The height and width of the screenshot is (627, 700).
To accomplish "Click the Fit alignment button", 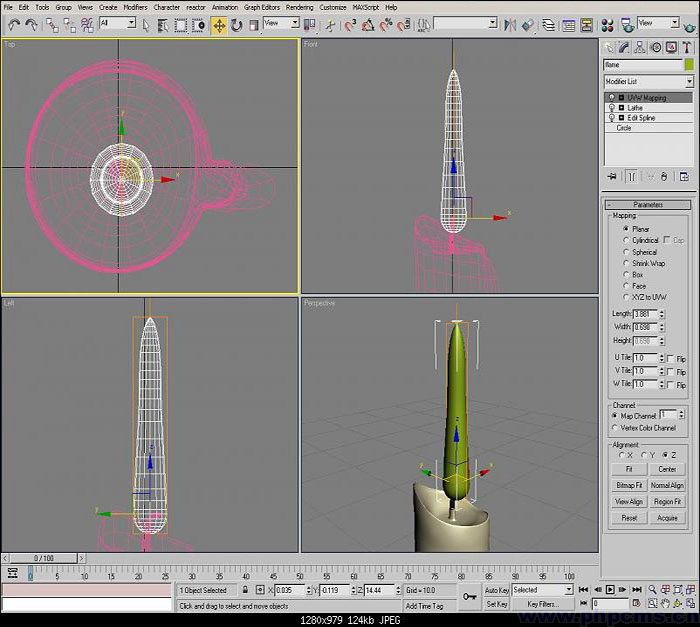I will click(629, 469).
